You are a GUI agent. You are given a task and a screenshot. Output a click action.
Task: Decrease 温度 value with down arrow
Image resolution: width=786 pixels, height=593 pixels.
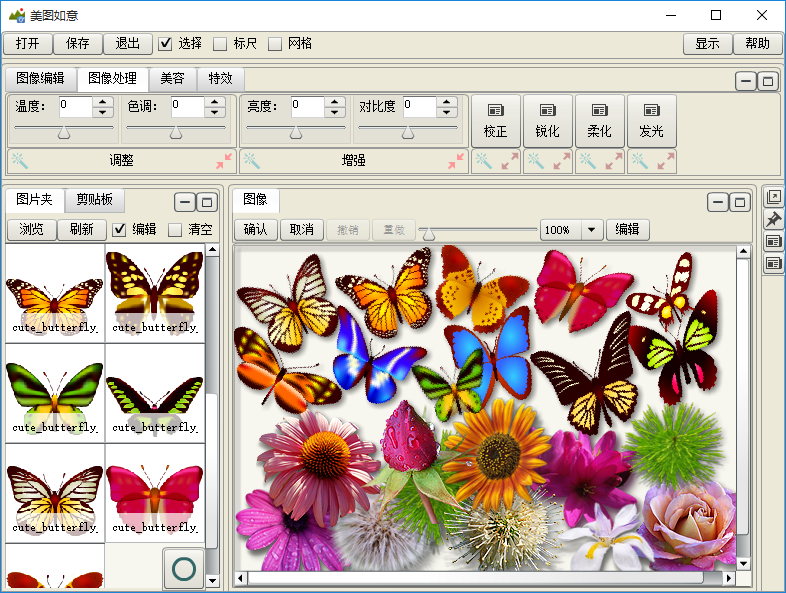coord(103,112)
